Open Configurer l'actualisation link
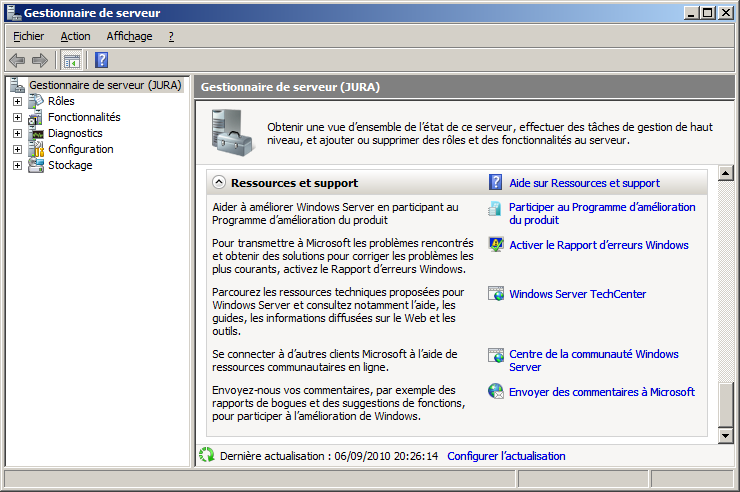This screenshot has width=740, height=492. [x=506, y=456]
